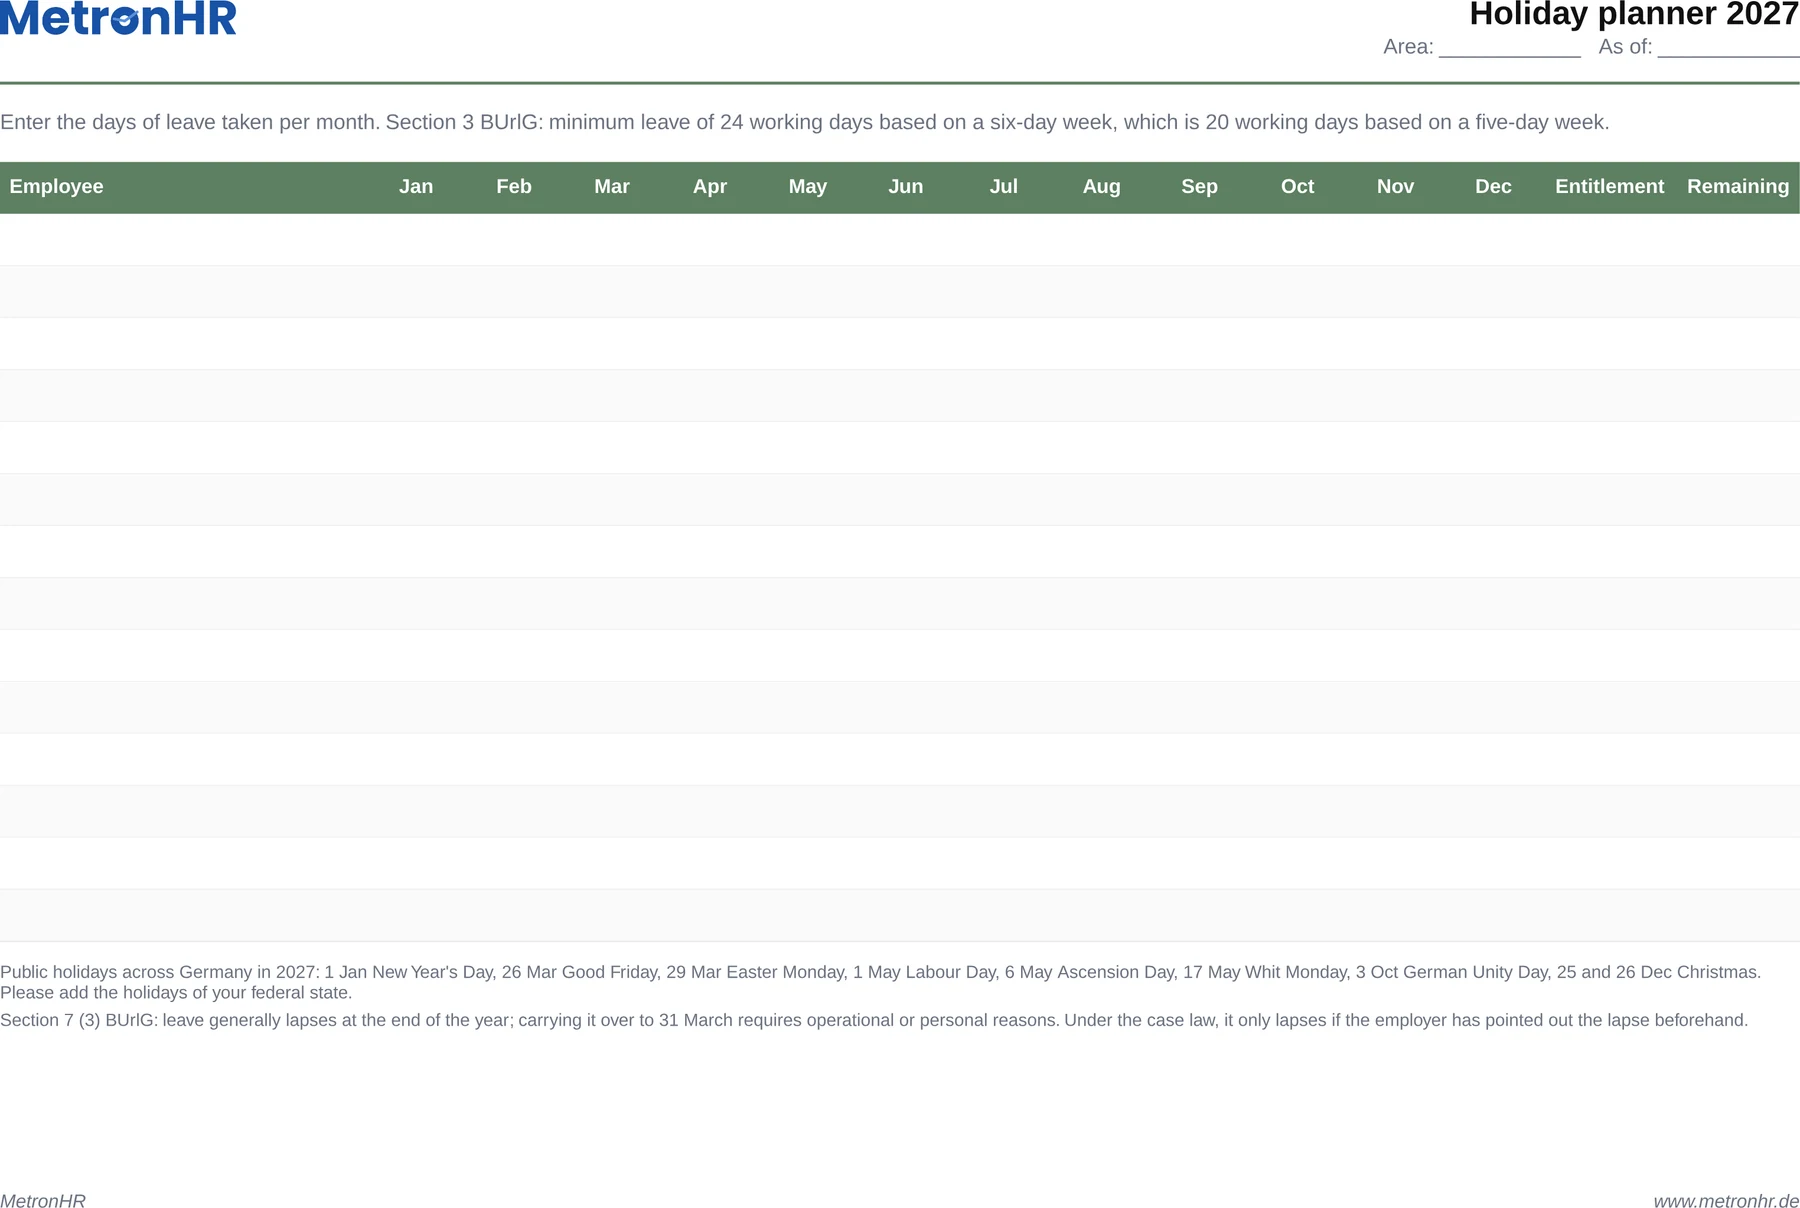
Task: Select the Jan column header
Action: (x=416, y=187)
